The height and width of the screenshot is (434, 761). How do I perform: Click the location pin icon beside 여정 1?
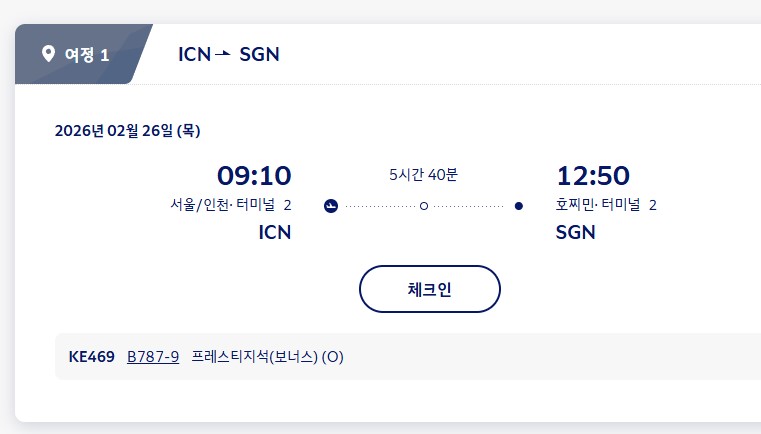coord(48,54)
